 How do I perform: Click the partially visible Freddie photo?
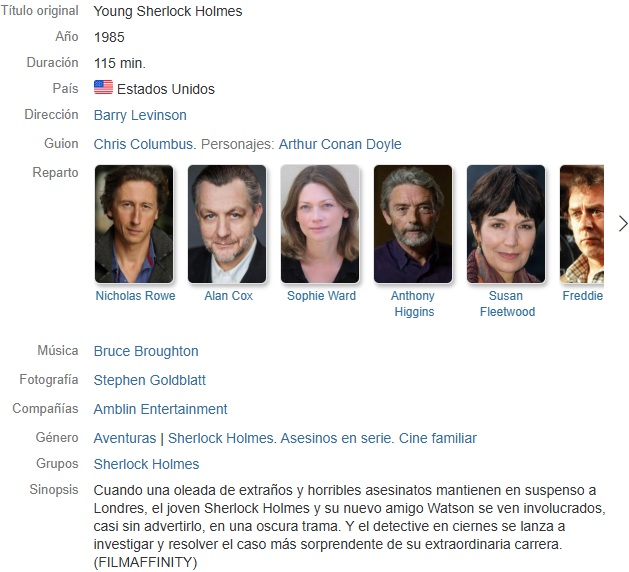(582, 224)
